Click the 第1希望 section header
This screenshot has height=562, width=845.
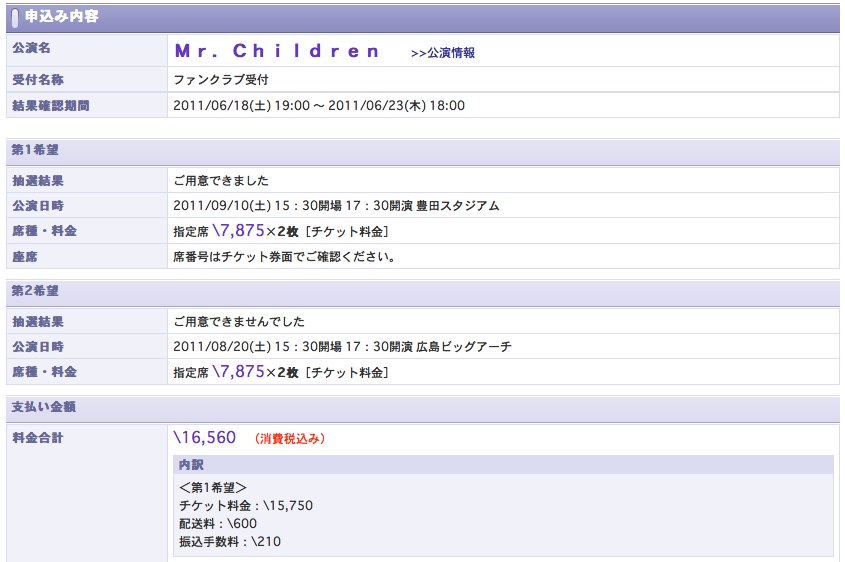tap(35, 150)
